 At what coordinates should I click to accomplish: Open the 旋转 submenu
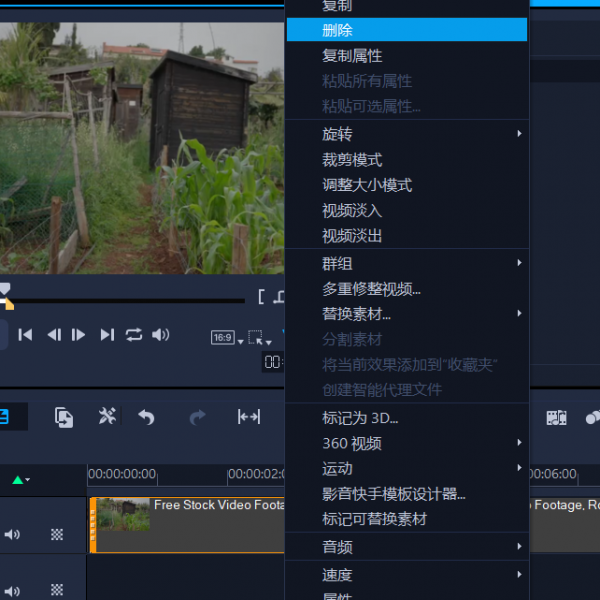[x=406, y=134]
